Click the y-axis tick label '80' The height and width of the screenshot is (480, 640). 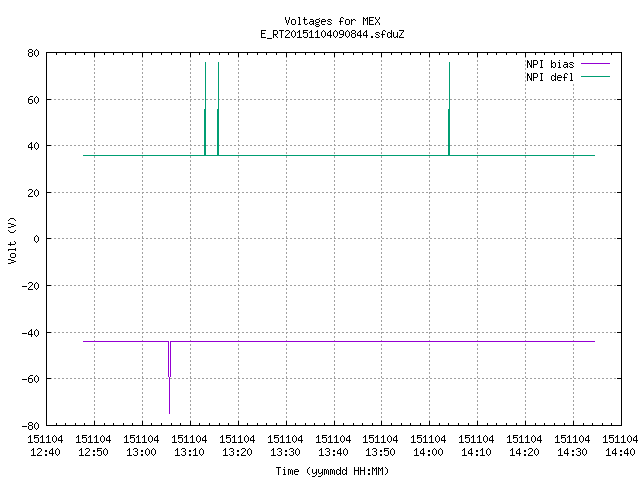(33, 53)
